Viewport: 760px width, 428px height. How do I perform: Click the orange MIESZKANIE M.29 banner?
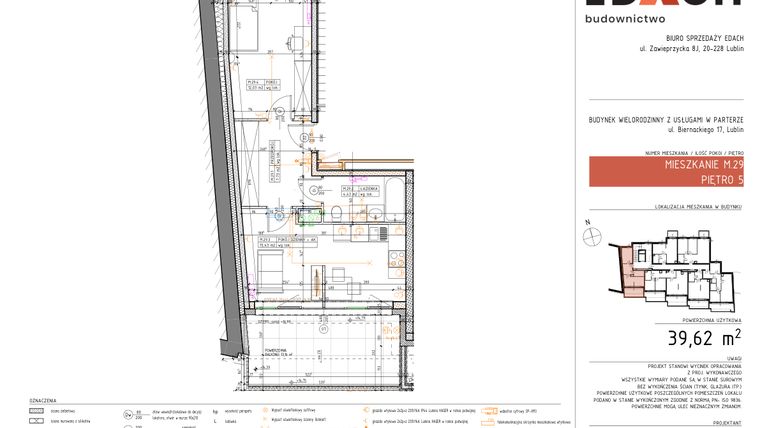pos(666,171)
